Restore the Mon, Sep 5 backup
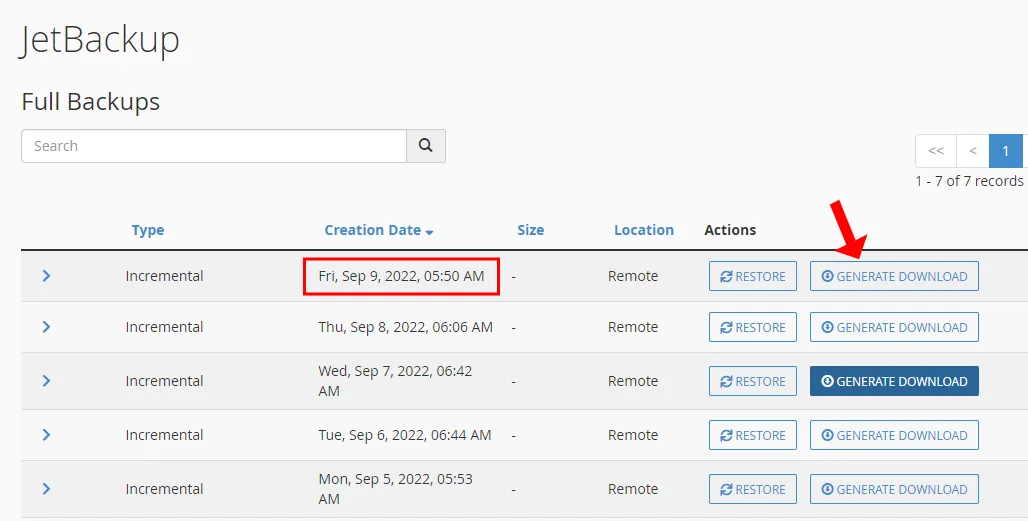Viewport: 1028px width, 521px height. coord(753,489)
